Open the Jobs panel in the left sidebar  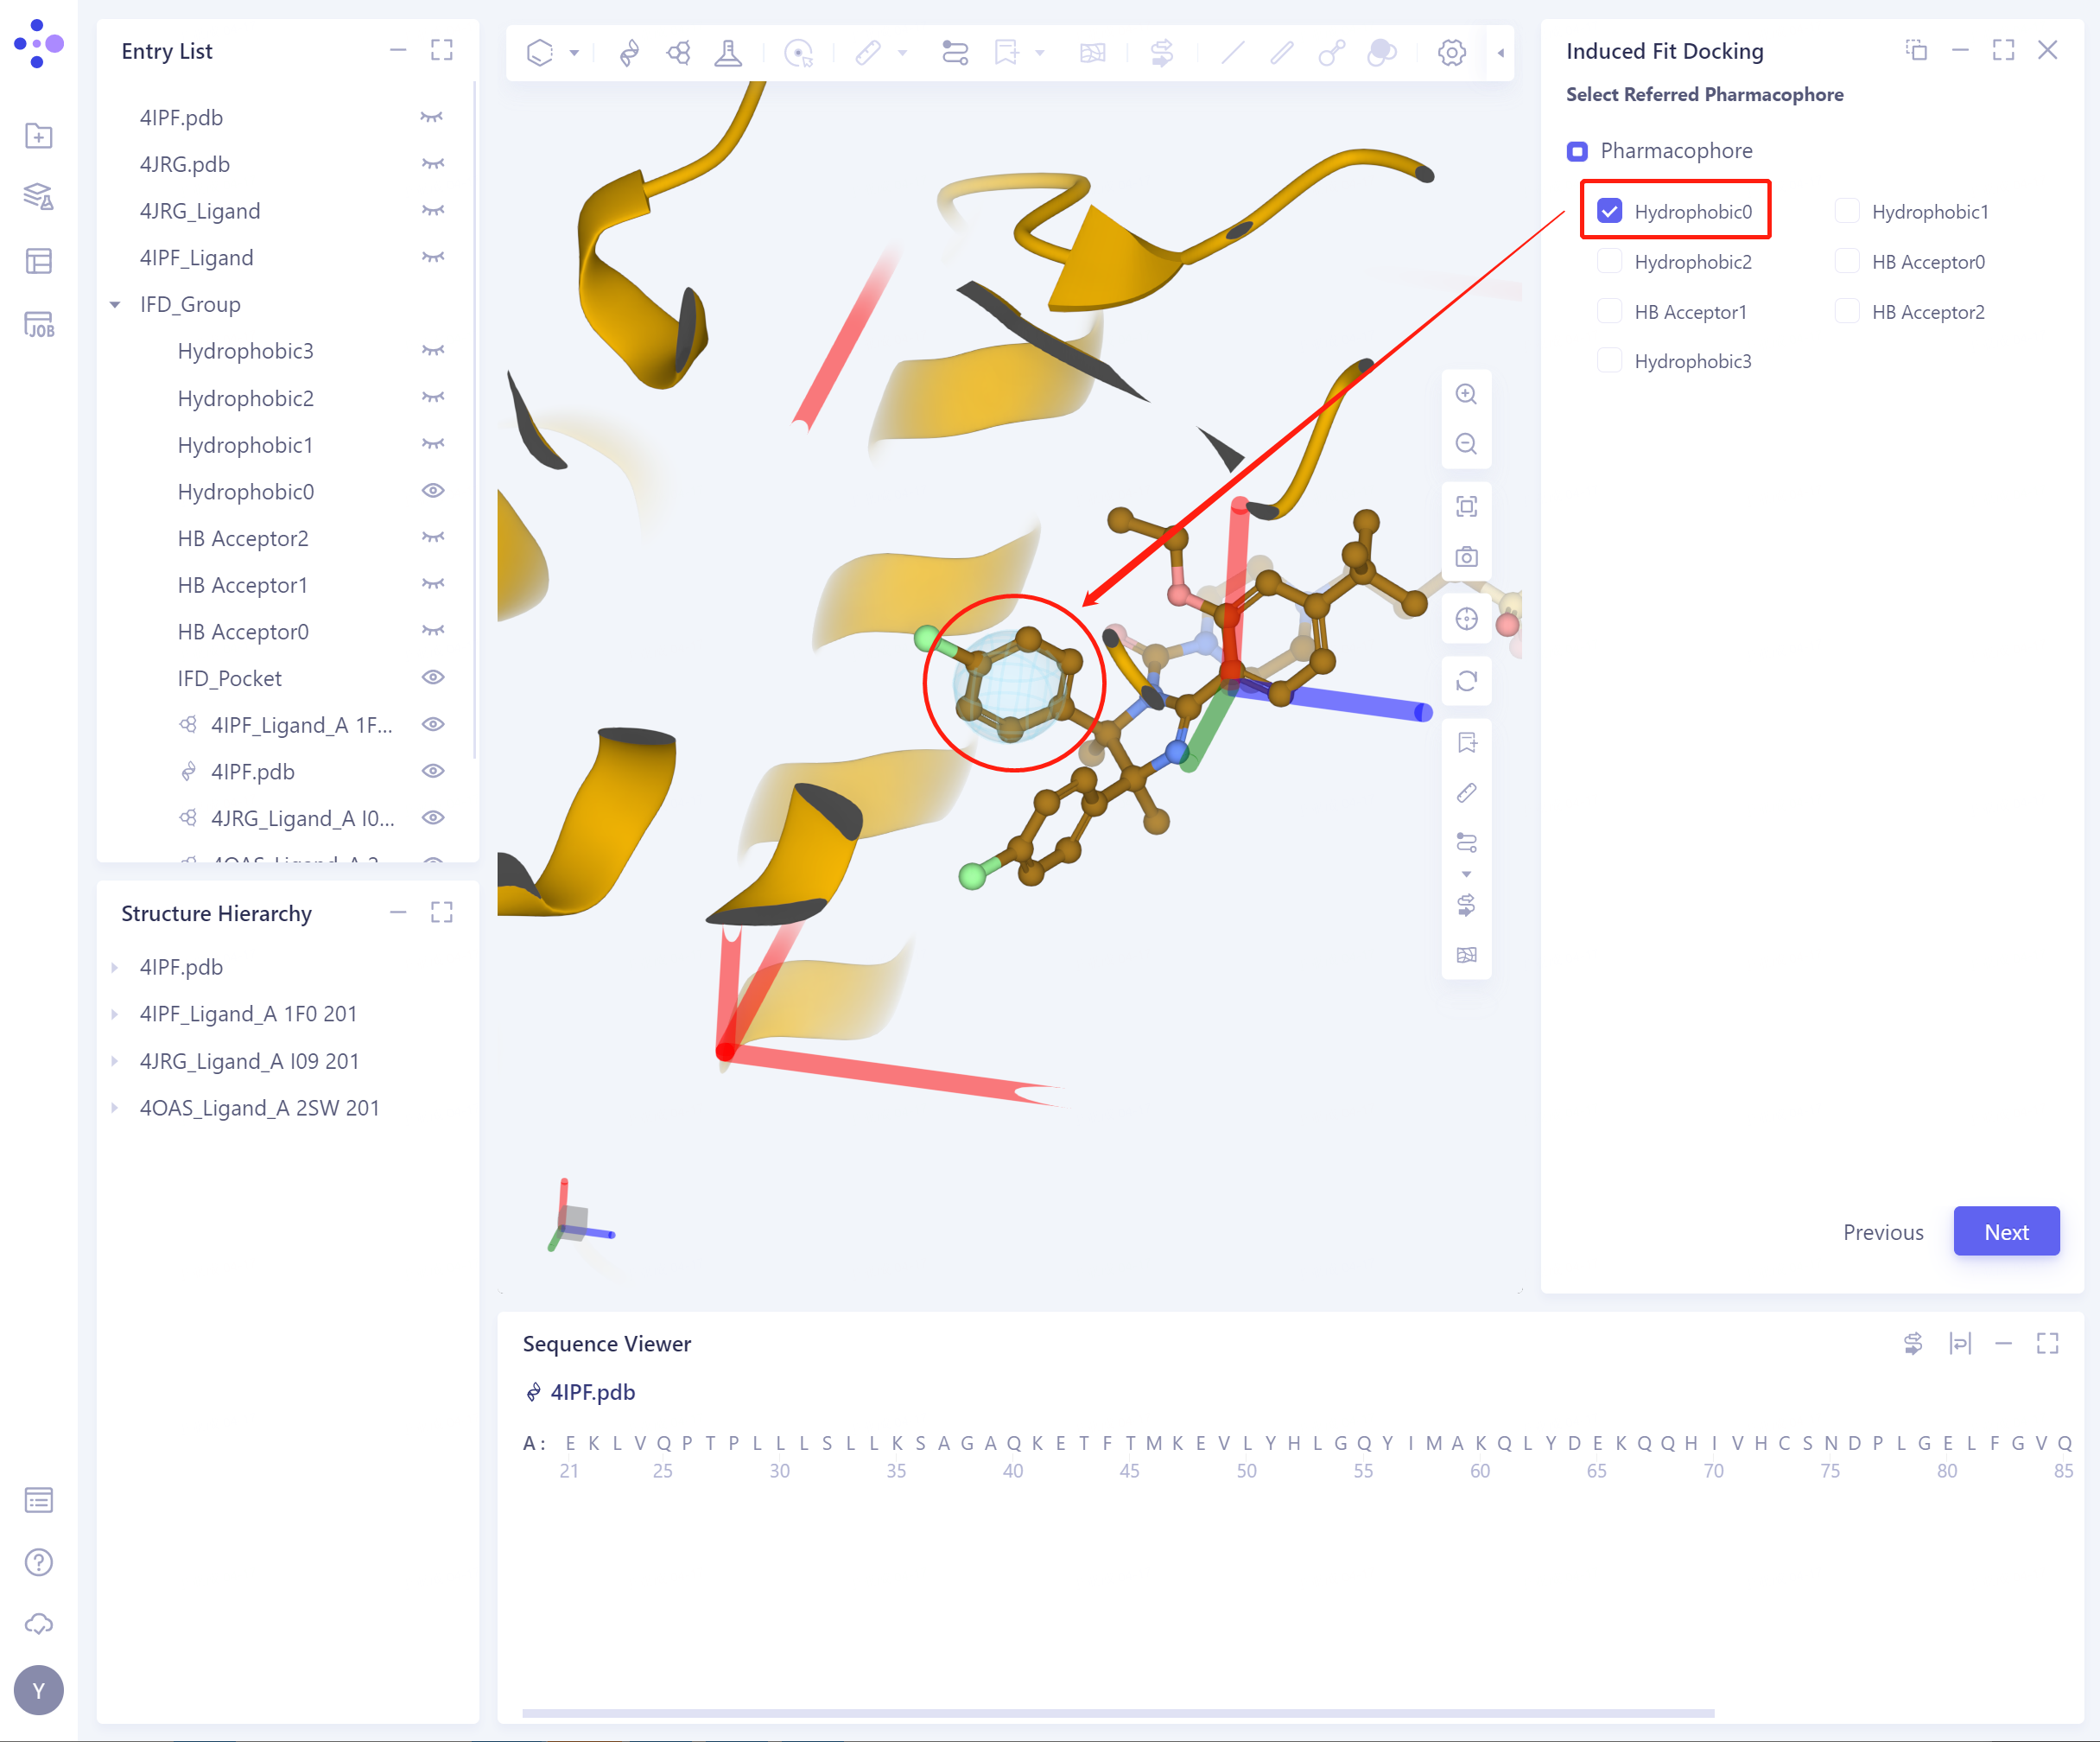(x=38, y=324)
